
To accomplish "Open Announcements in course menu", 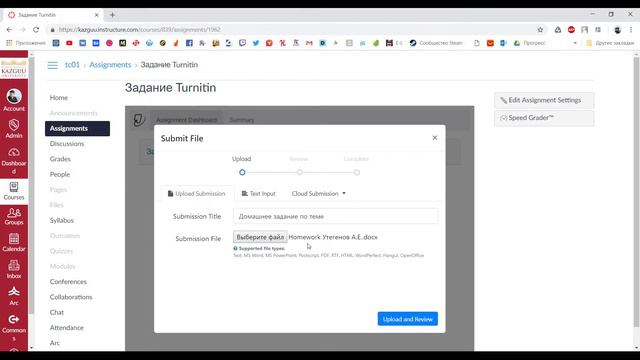I will click(73, 113).
